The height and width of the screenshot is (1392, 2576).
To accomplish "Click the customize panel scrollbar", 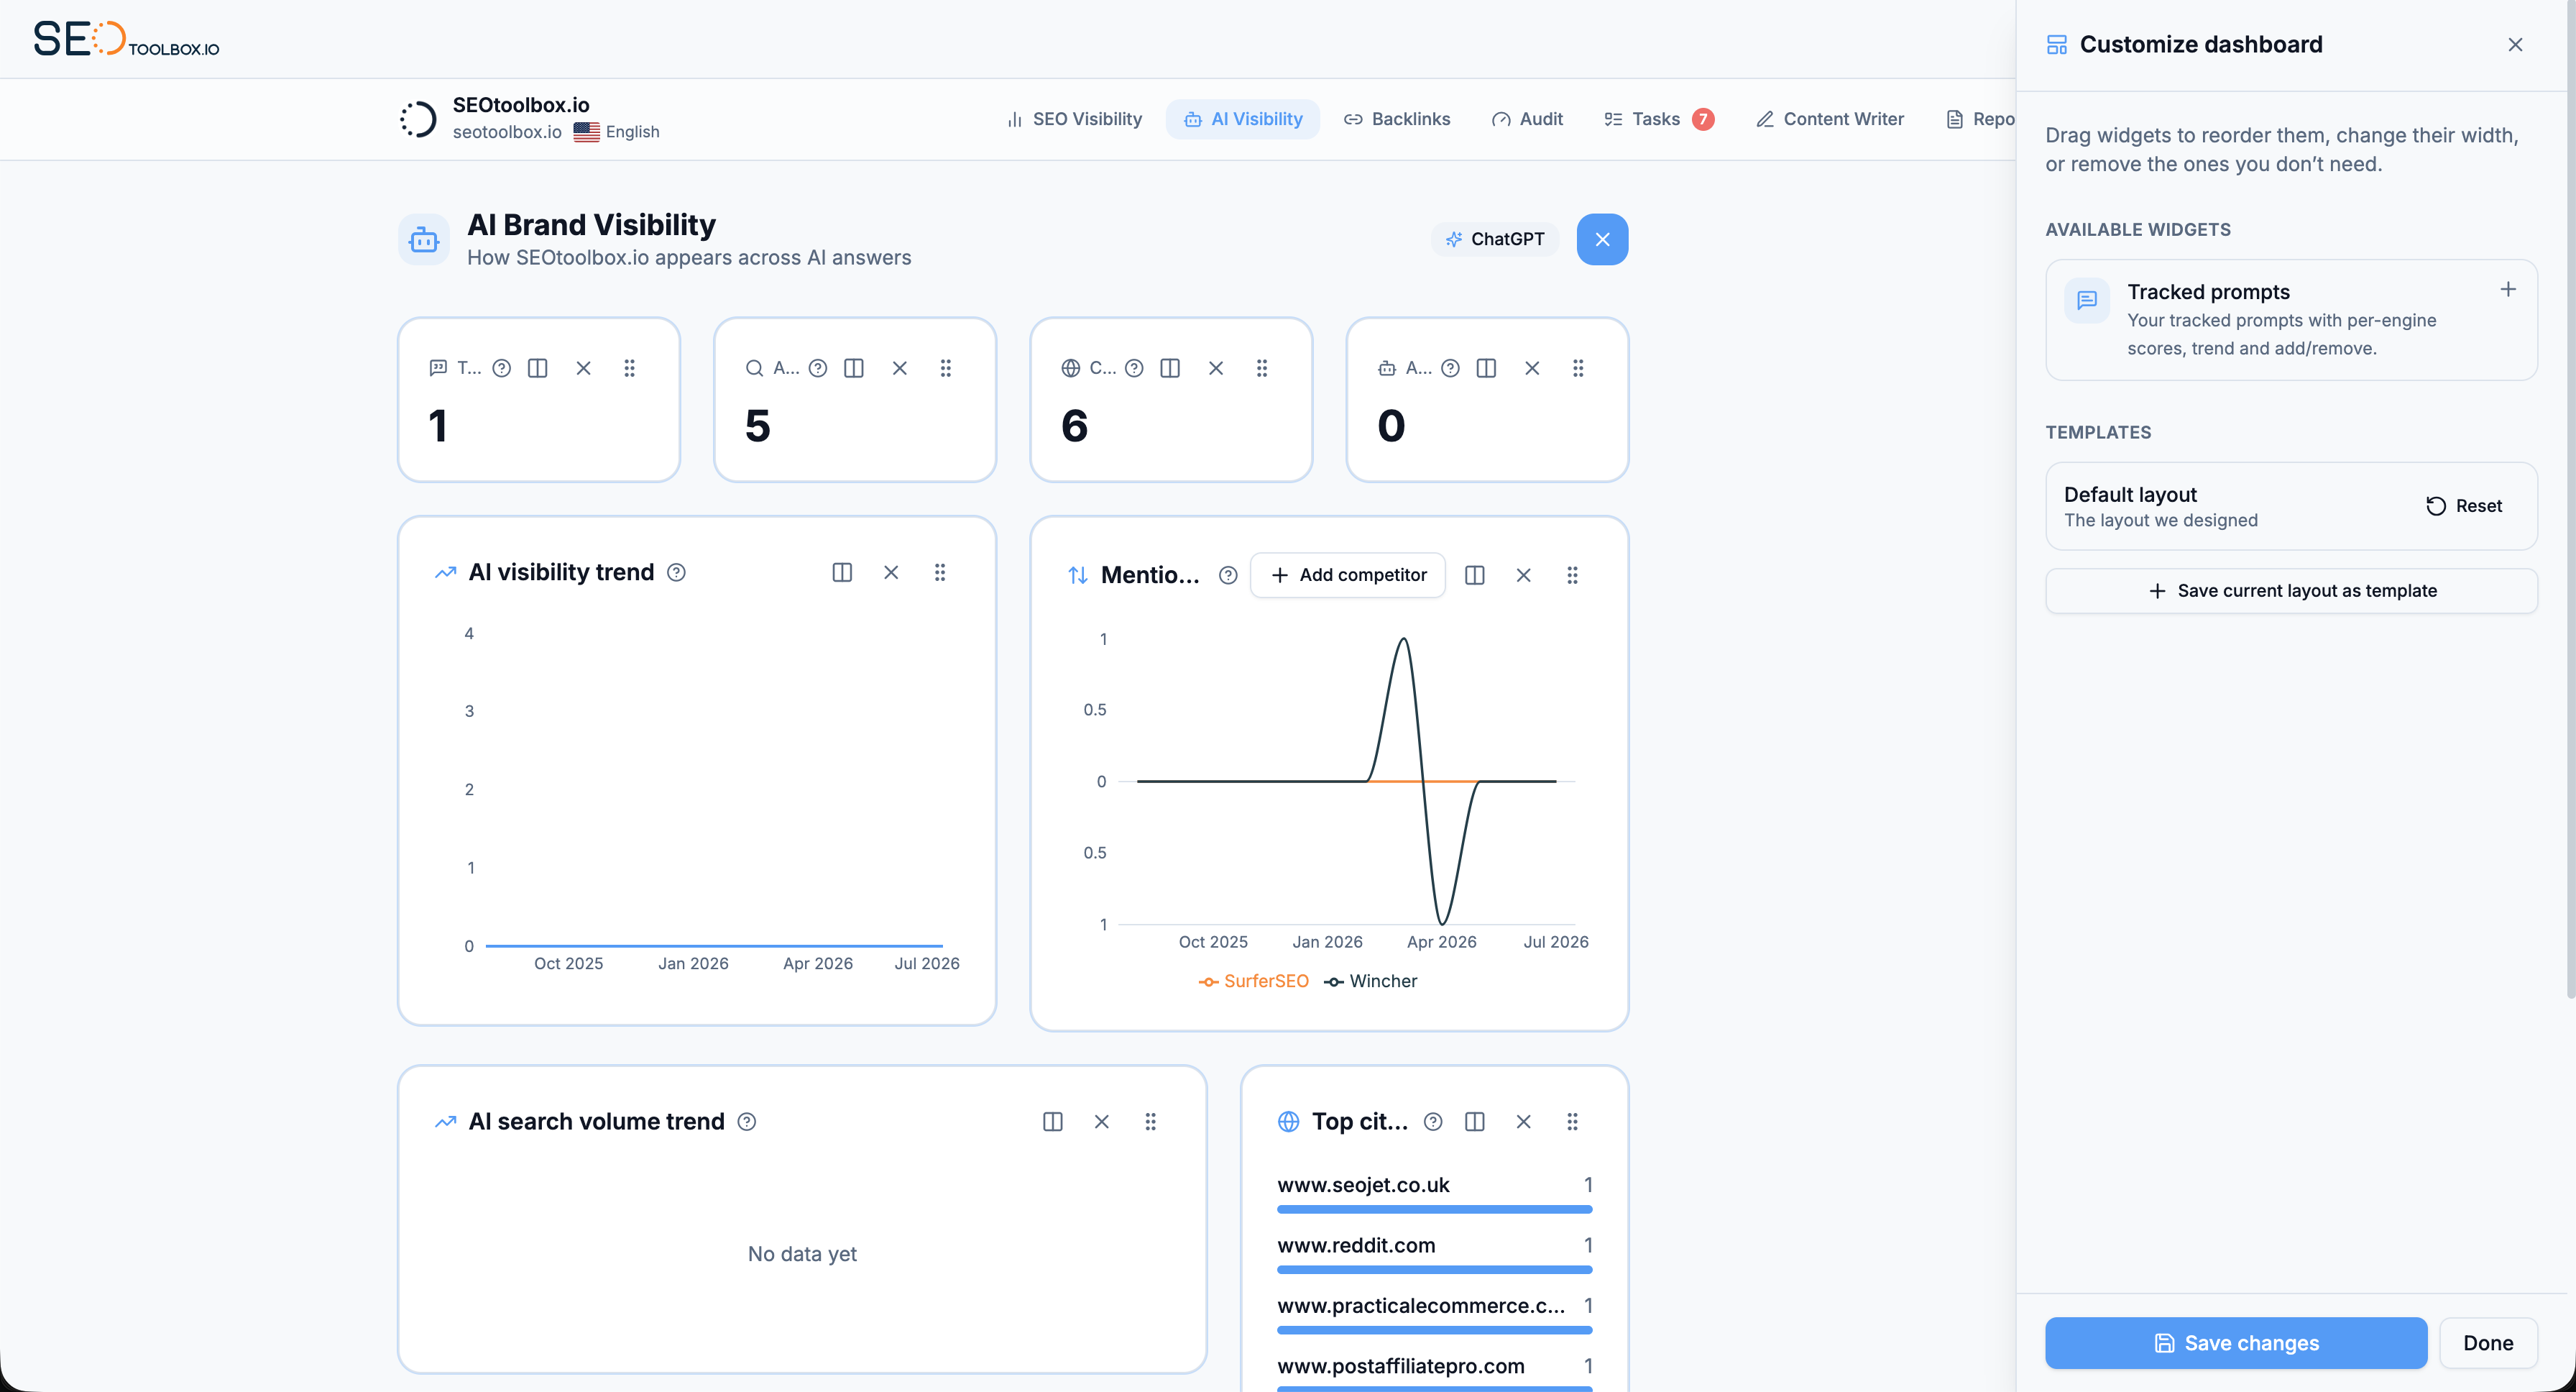I will pos(2570,500).
